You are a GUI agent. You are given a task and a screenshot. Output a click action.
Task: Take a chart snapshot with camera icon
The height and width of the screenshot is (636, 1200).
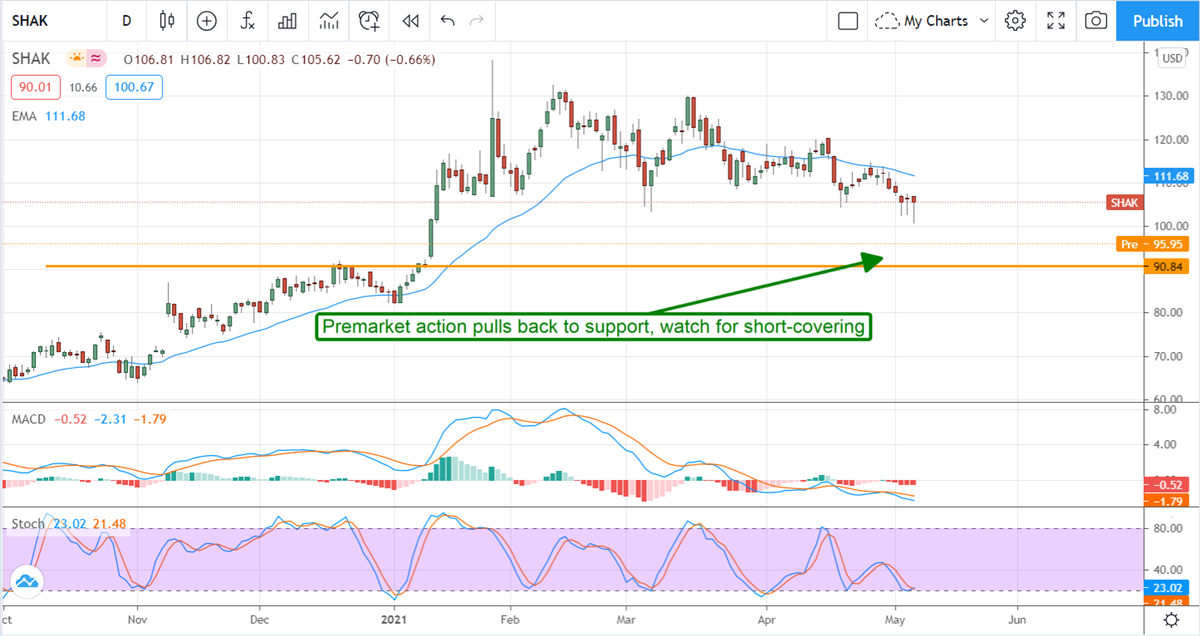pos(1096,20)
